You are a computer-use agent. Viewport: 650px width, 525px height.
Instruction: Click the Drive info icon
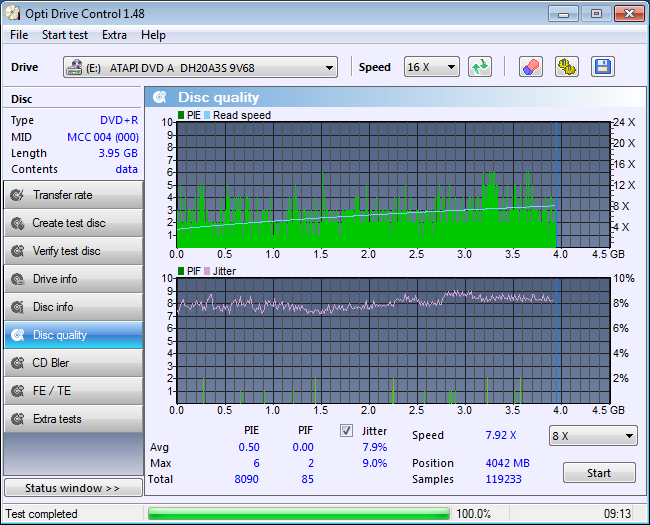(17, 279)
